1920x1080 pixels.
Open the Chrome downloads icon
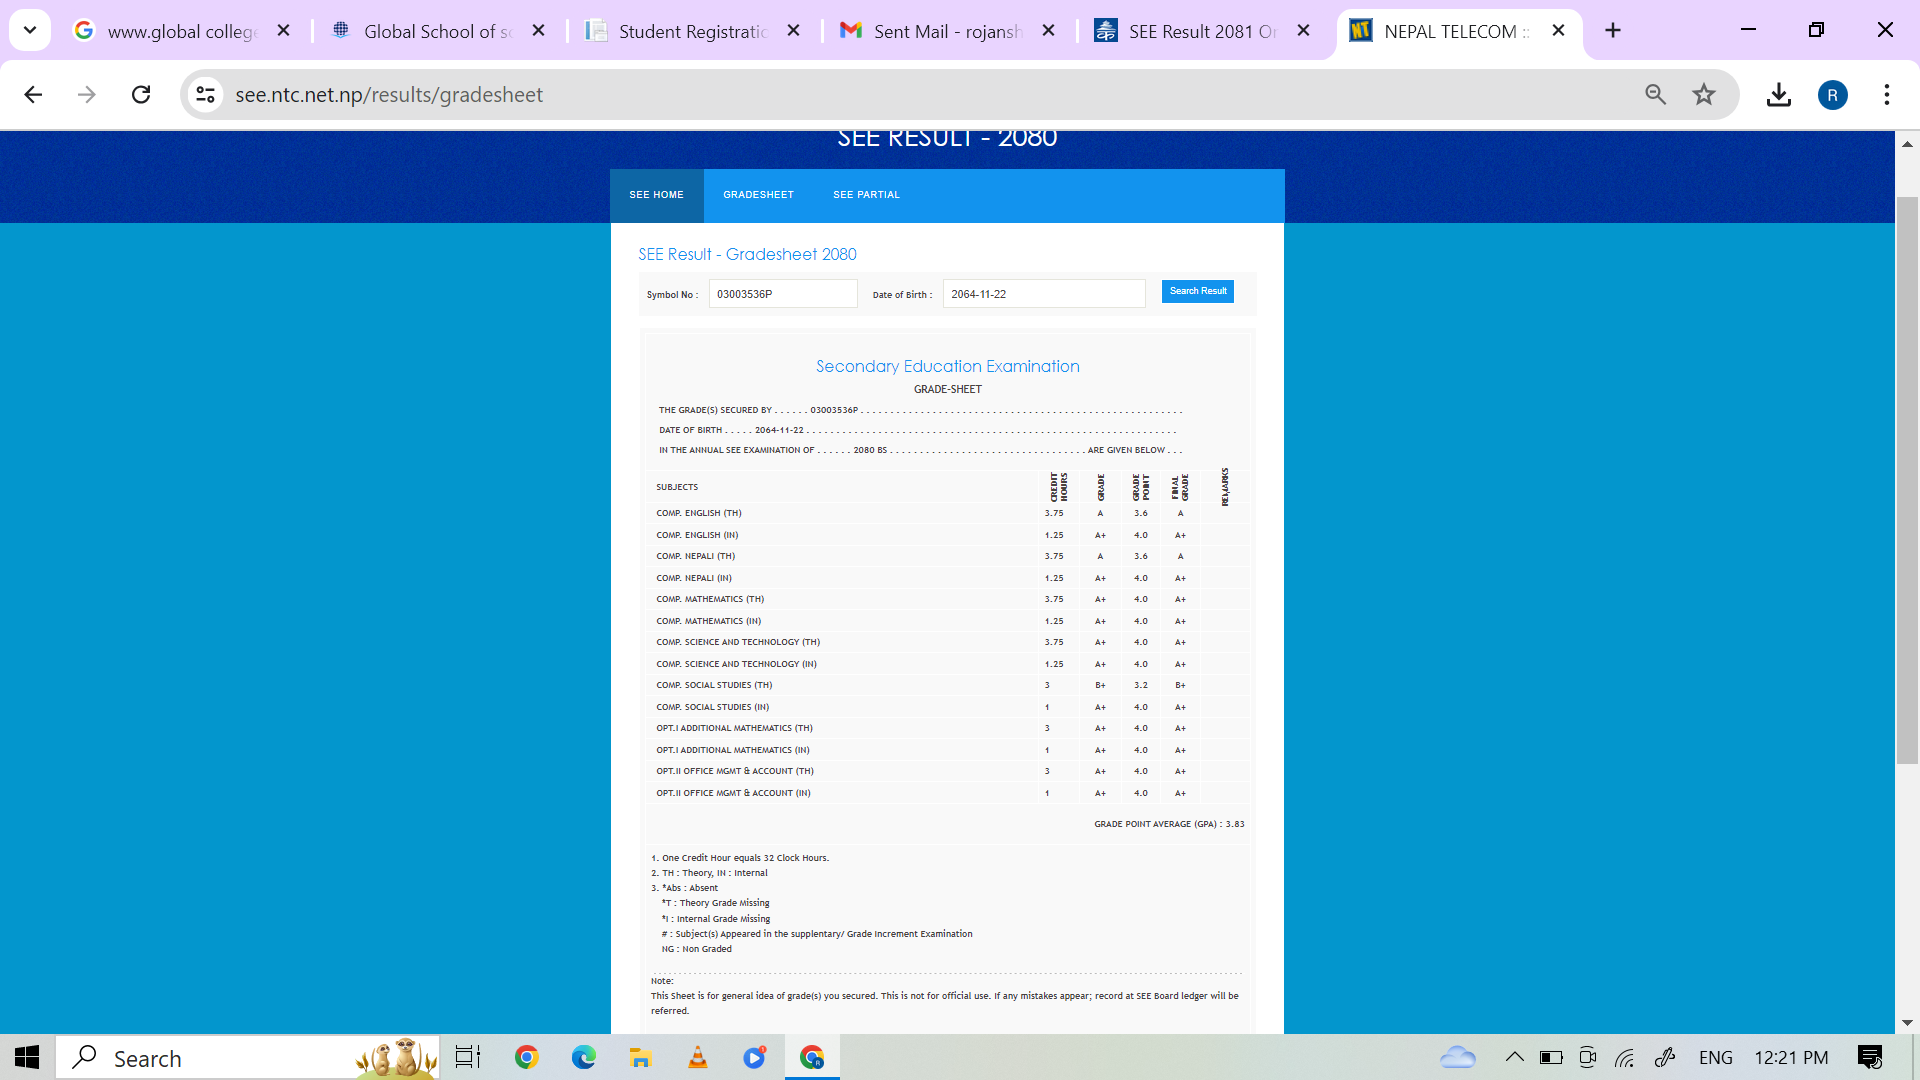click(1778, 95)
